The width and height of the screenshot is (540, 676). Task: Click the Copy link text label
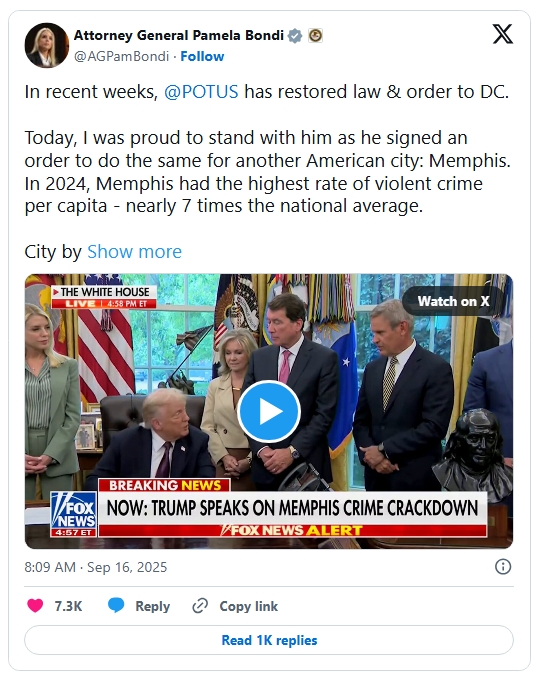(249, 606)
